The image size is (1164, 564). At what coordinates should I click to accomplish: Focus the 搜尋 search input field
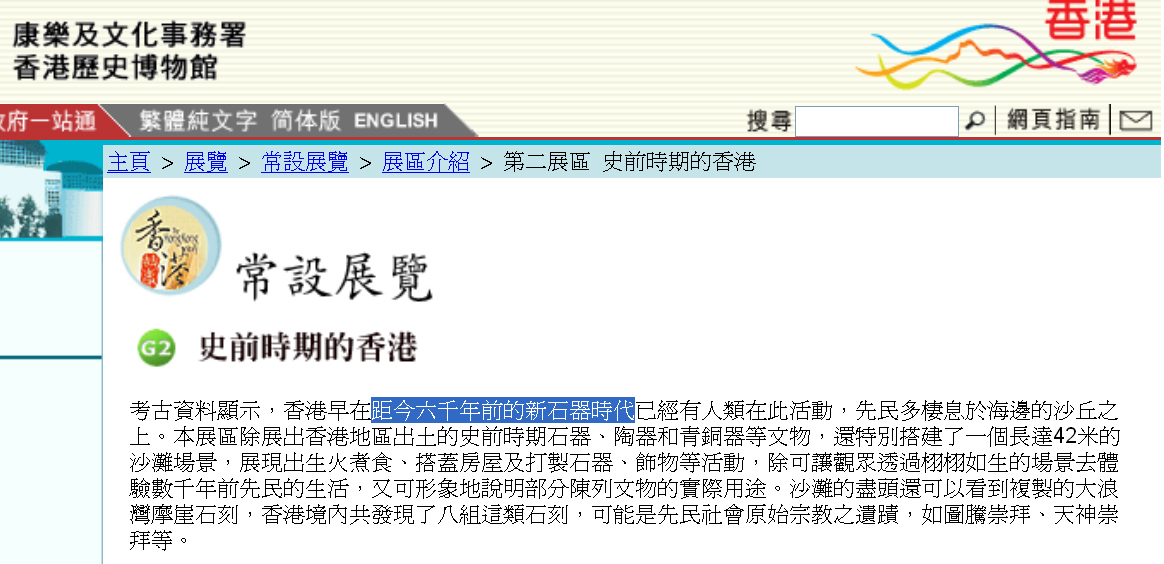(877, 122)
